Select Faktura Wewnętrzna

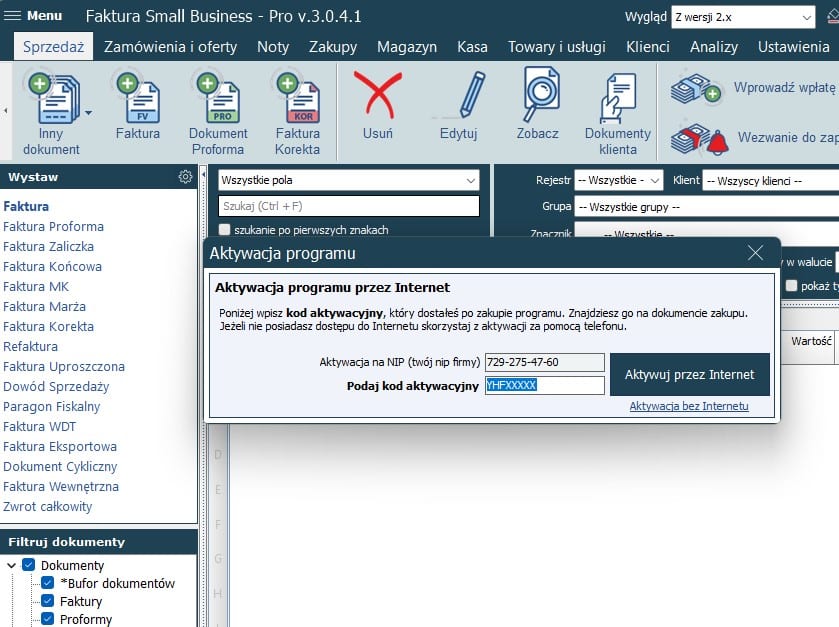(61, 486)
